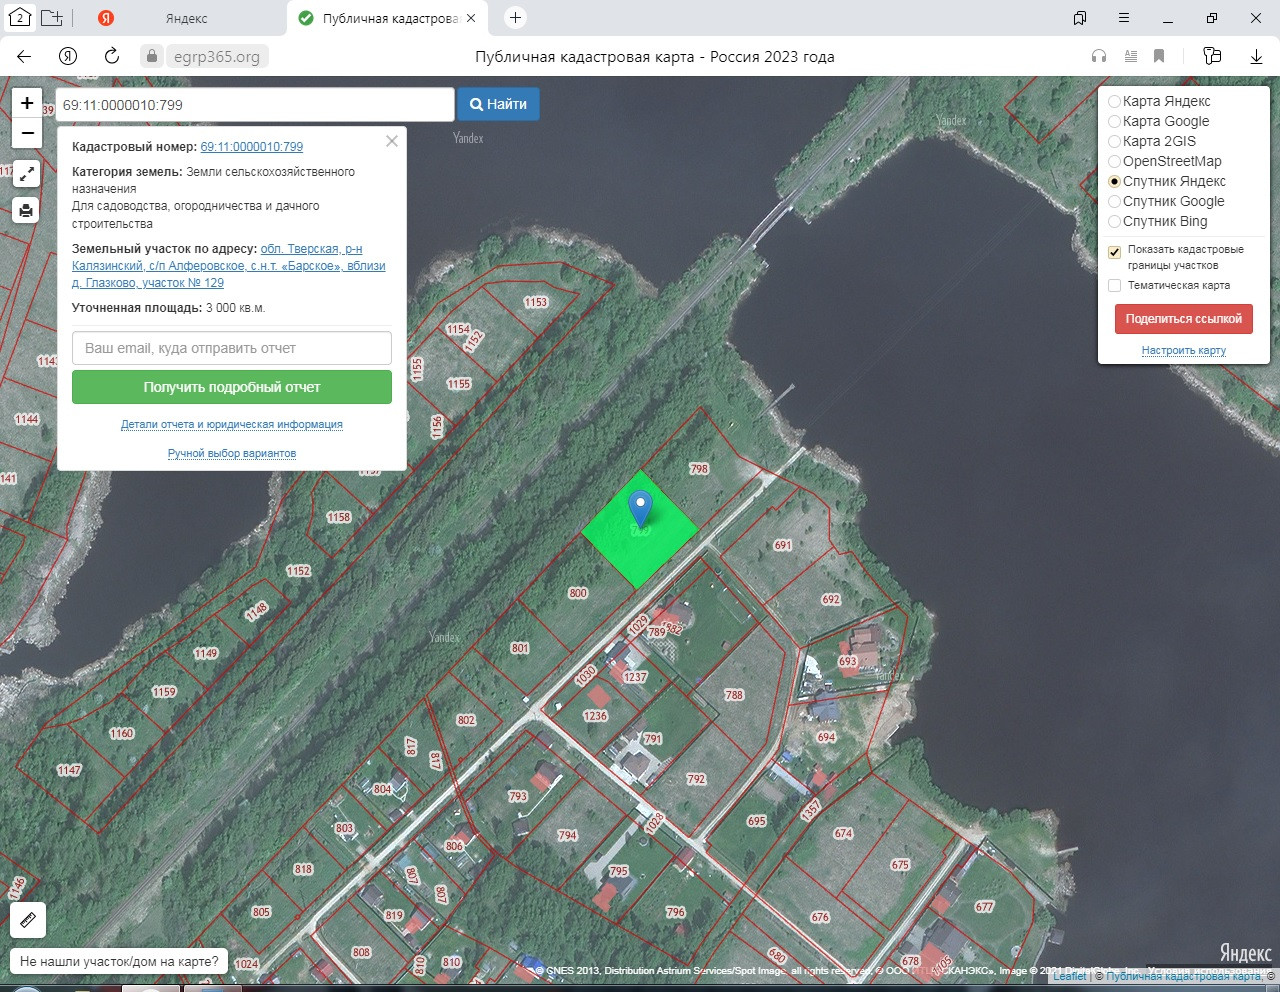Switch to the Яндекс tab
Image resolution: width=1280 pixels, height=992 pixels.
point(186,18)
